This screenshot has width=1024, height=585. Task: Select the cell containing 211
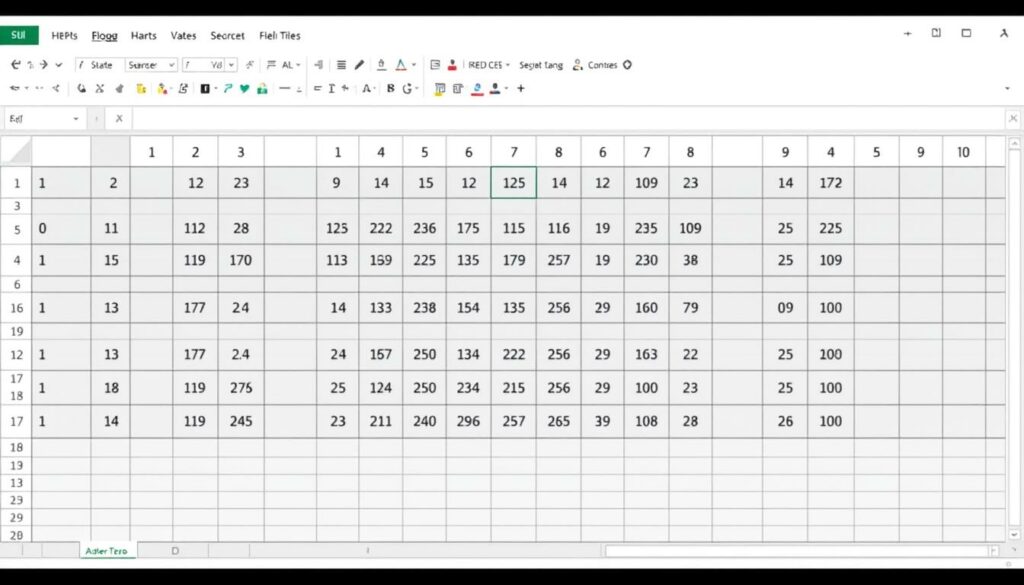381,421
